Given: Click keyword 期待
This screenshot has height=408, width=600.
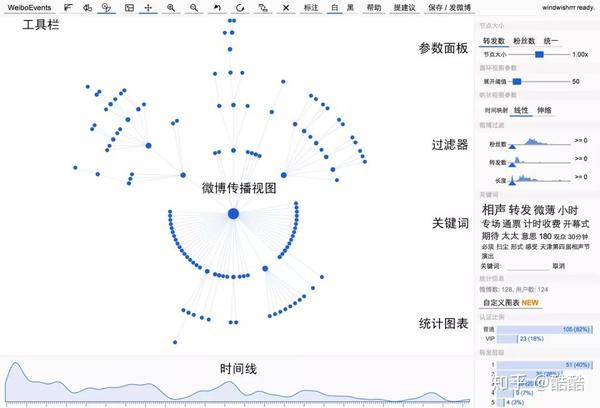Looking at the screenshot, I should click(490, 236).
